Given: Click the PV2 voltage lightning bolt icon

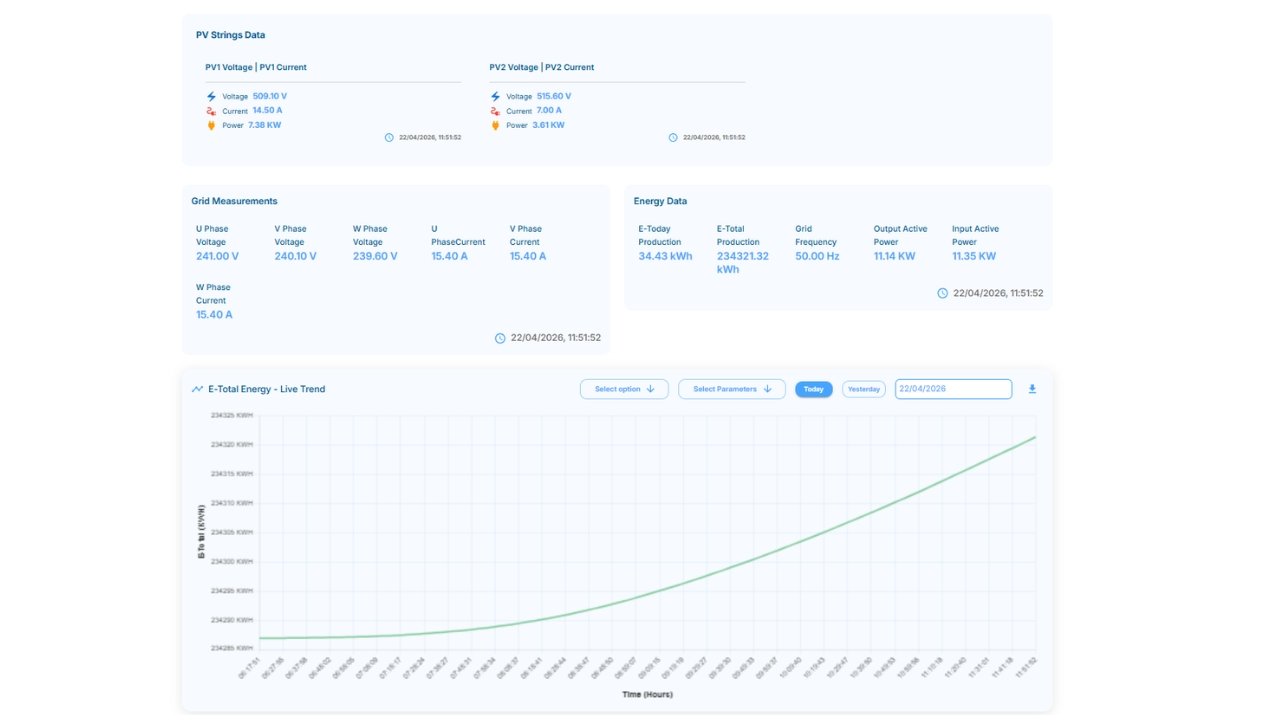Looking at the screenshot, I should click(x=495, y=97).
